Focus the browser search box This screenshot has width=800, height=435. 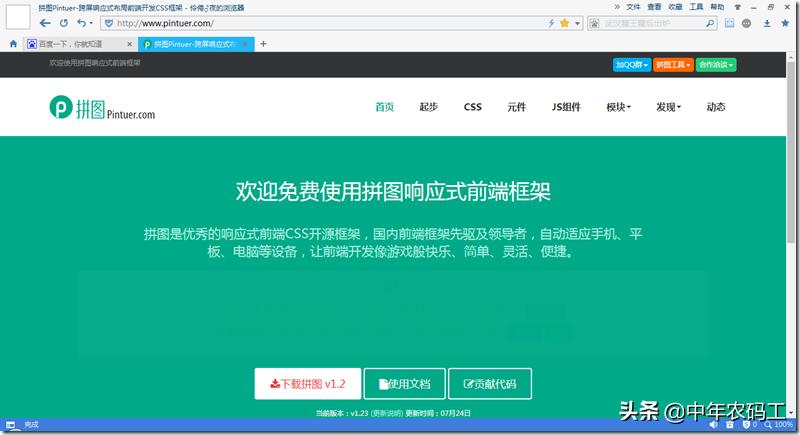coord(653,23)
